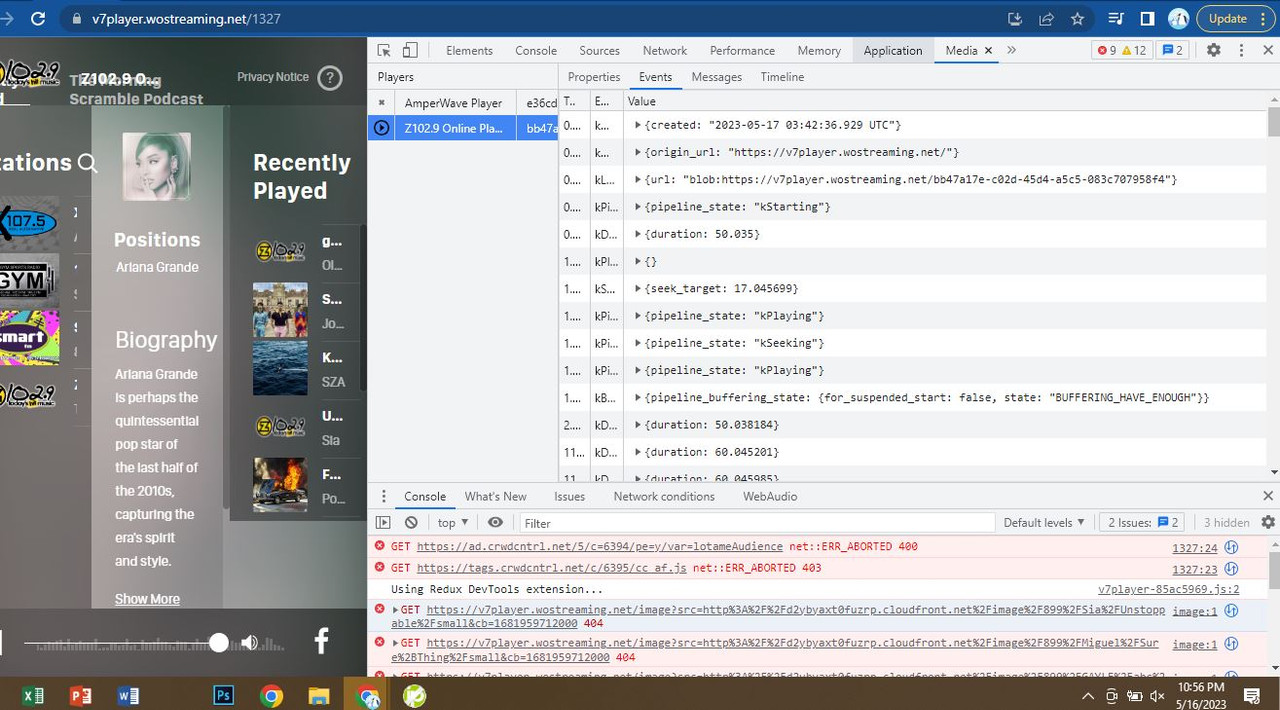Image resolution: width=1280 pixels, height=710 pixels.
Task: Click the Console drawer three-dot menu
Action: (382, 496)
